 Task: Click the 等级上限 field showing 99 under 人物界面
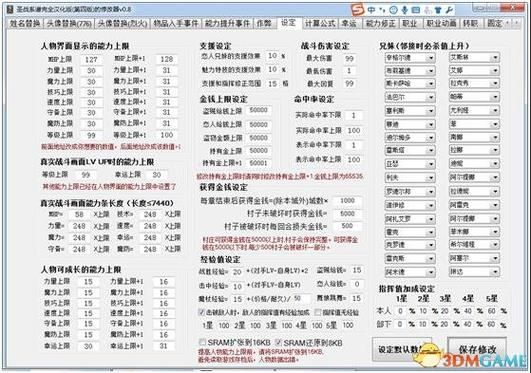tap(91, 135)
